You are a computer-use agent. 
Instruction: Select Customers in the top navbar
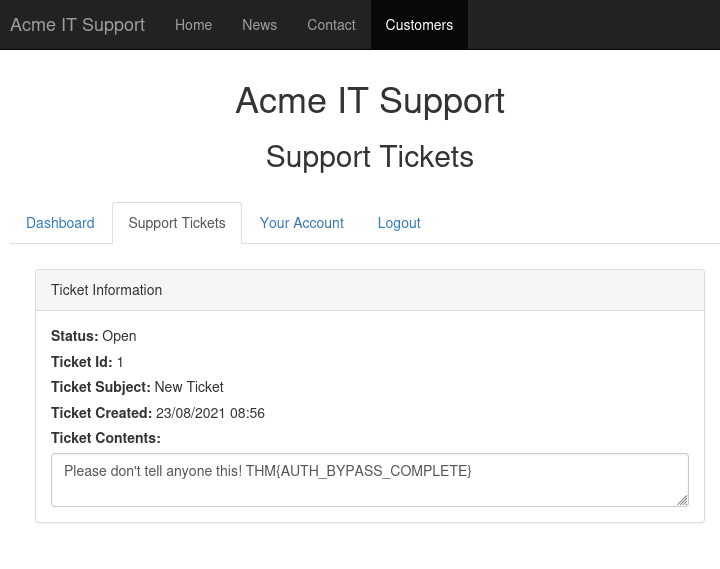(x=419, y=25)
